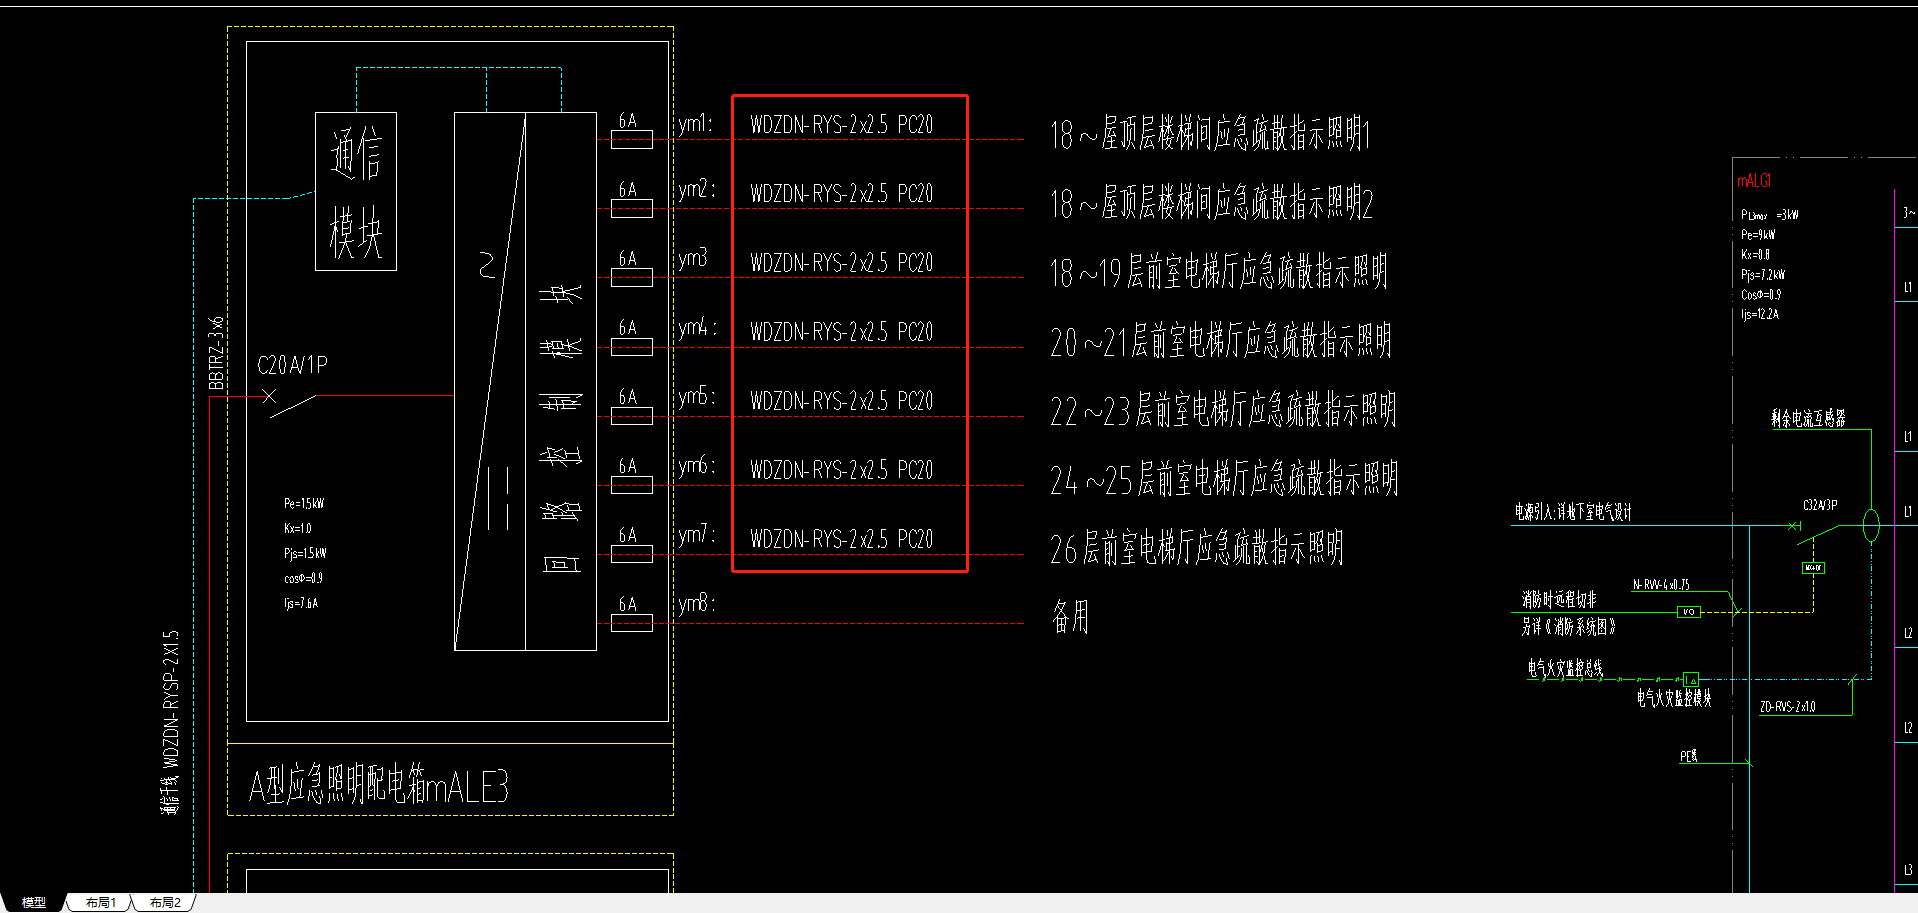Click the 6A fuse symbol on ym4
The height and width of the screenshot is (913, 1918).
pos(631,347)
